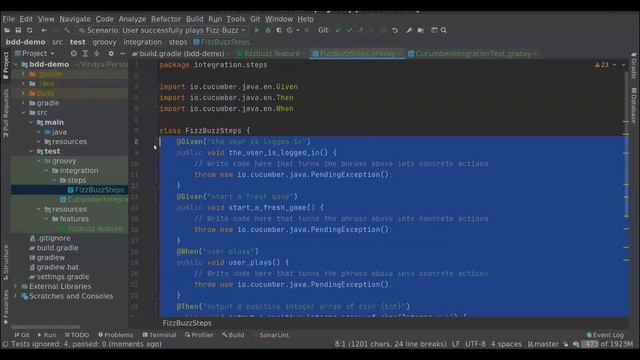Click the groovy breadcrumb item
This screenshot has height=360, width=640.
[104, 42]
